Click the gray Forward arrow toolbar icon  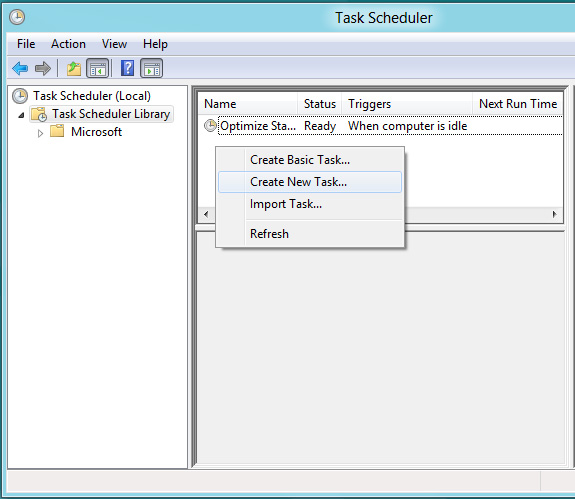pyautogui.click(x=43, y=68)
